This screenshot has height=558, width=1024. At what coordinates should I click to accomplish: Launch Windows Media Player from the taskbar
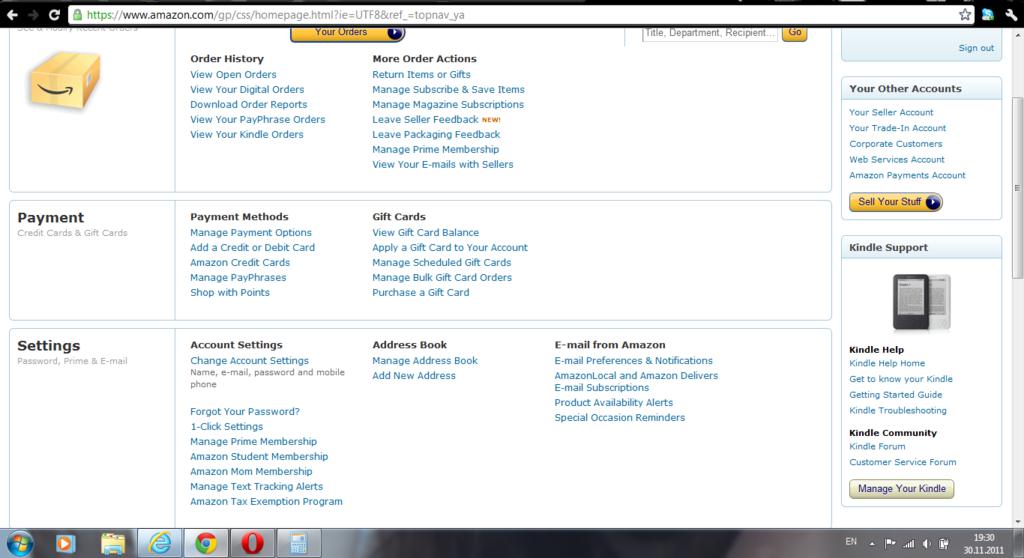(65, 543)
